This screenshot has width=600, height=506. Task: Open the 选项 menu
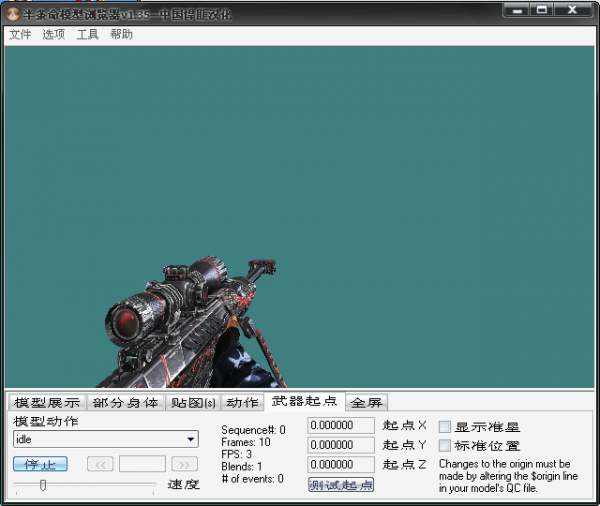pos(54,35)
